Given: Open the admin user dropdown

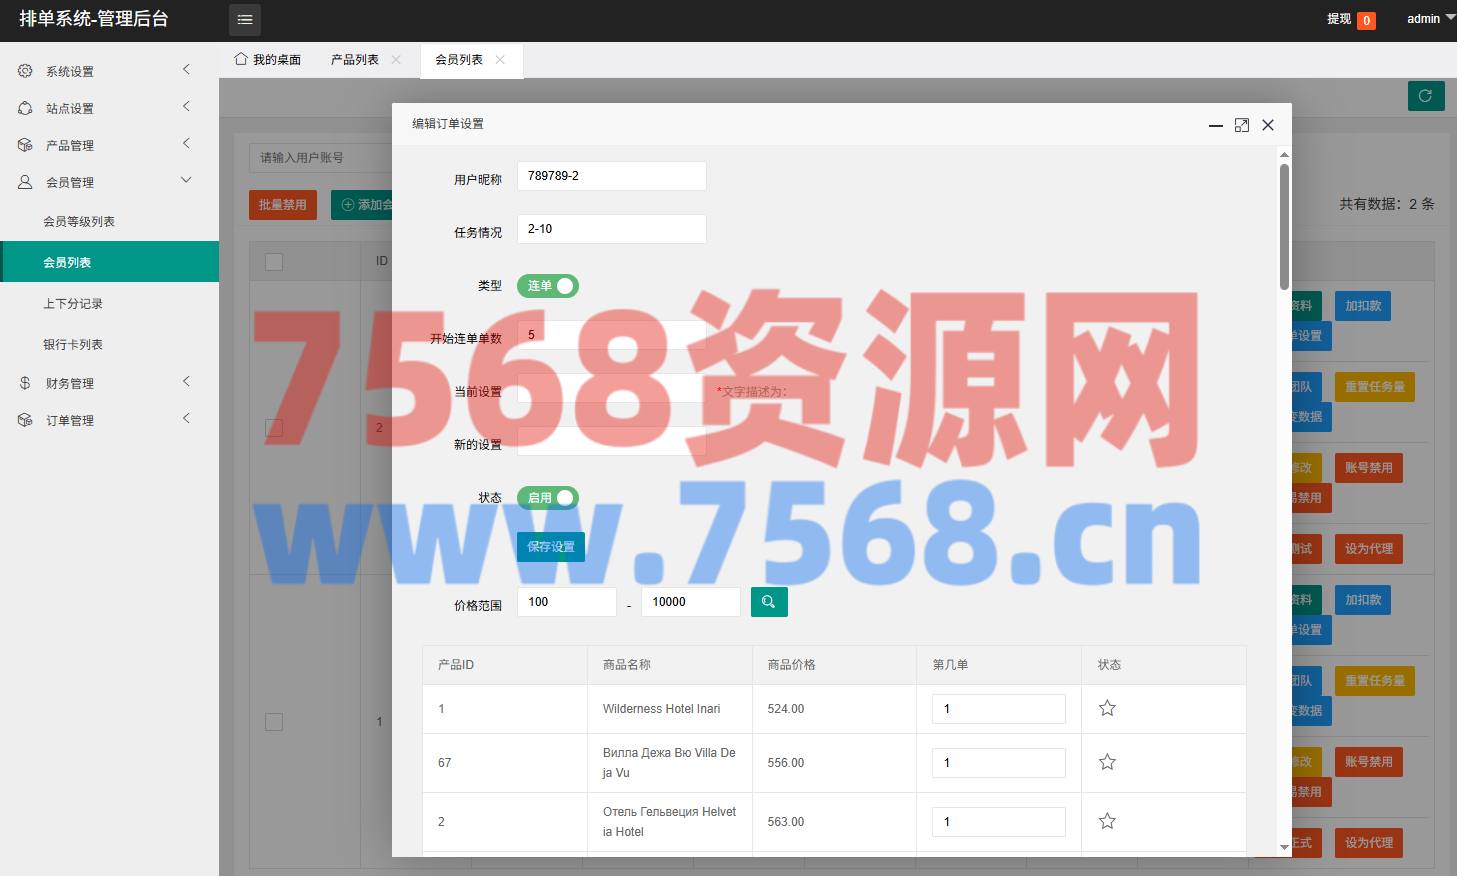Looking at the screenshot, I should (1430, 19).
